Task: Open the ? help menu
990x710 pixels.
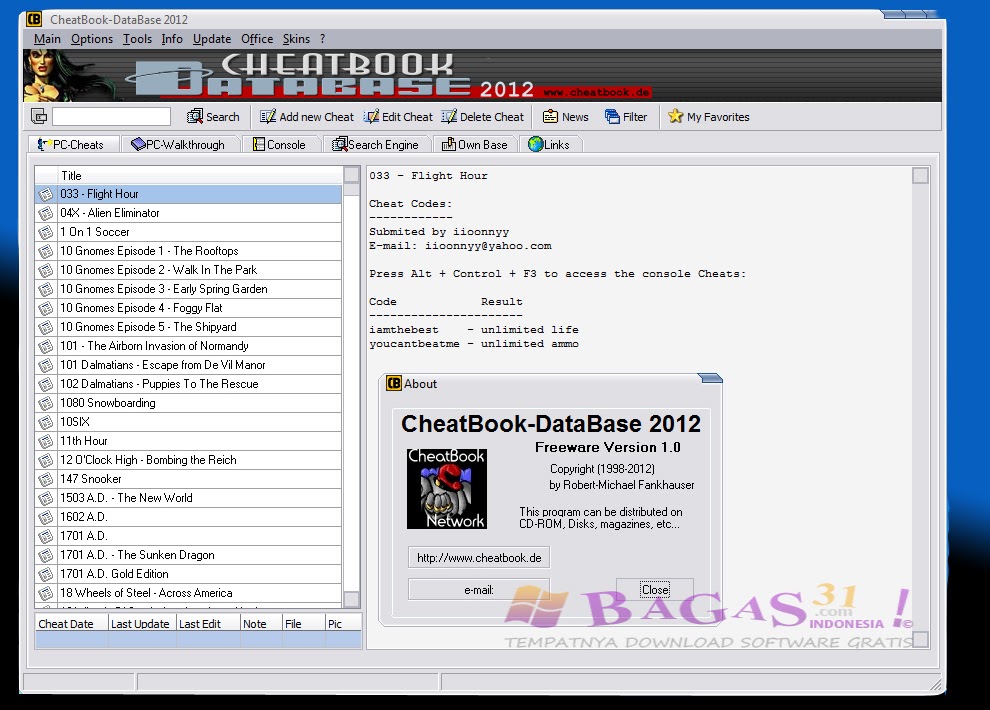Action: (x=323, y=39)
